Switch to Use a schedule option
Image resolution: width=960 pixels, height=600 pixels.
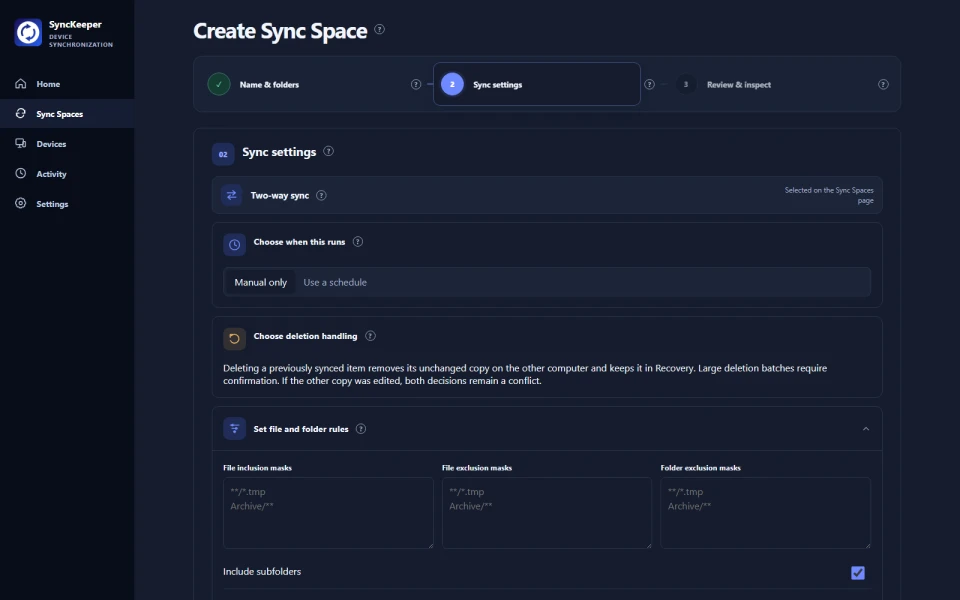click(x=335, y=282)
